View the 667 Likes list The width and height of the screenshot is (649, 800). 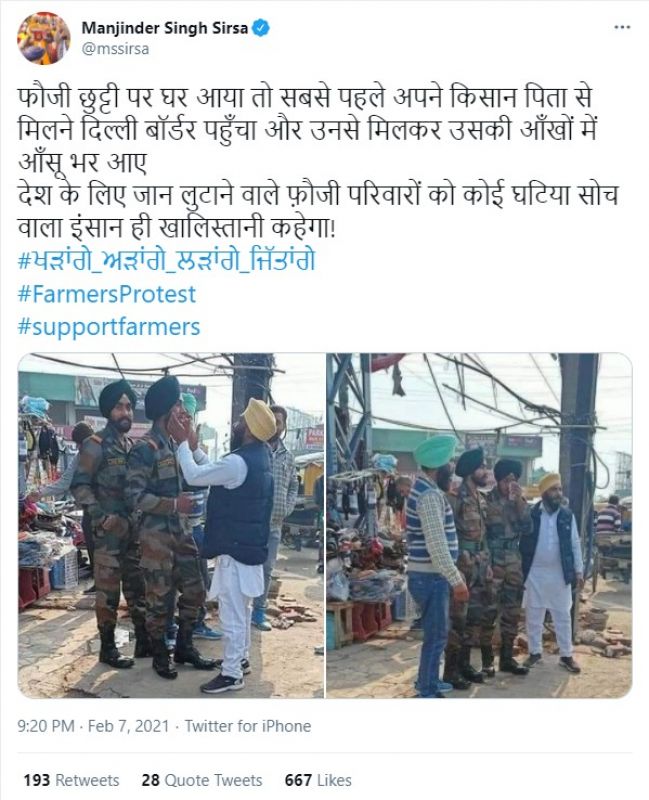[x=318, y=780]
